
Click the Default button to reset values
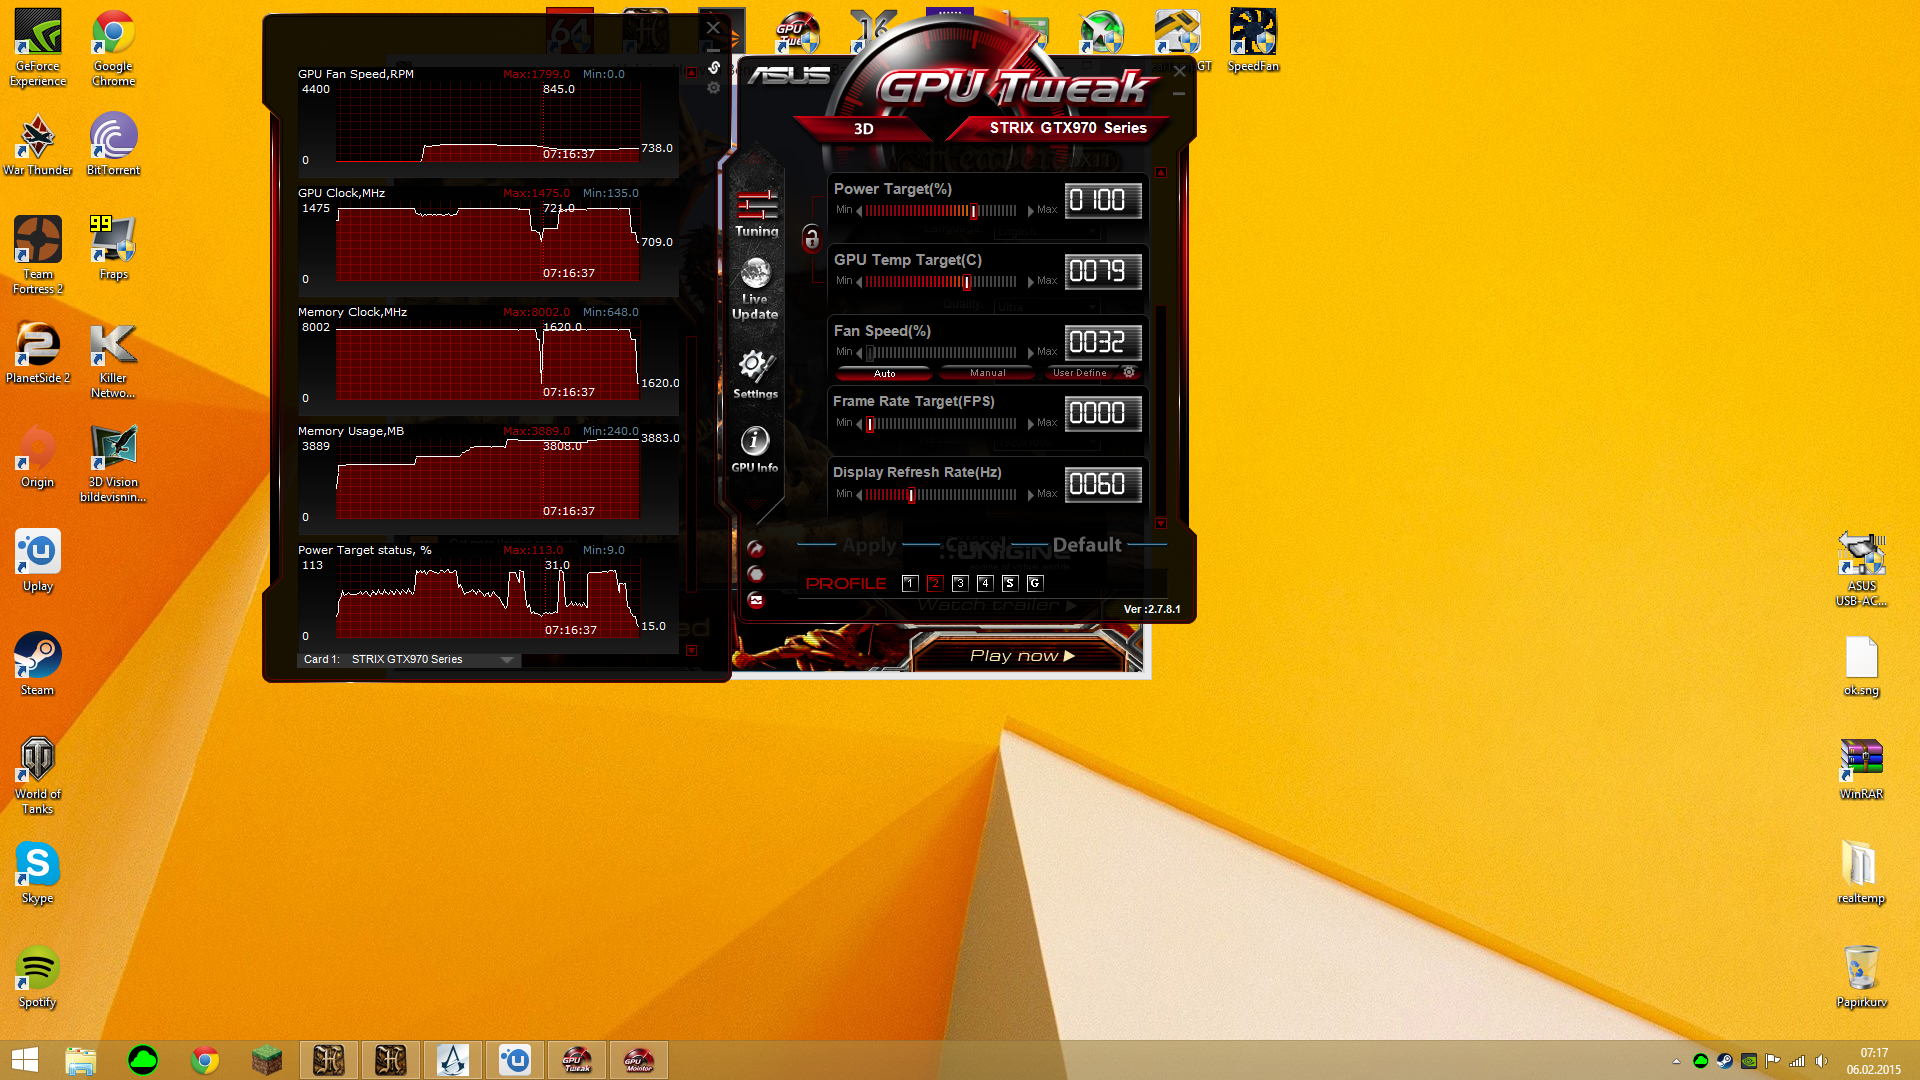click(x=1087, y=545)
